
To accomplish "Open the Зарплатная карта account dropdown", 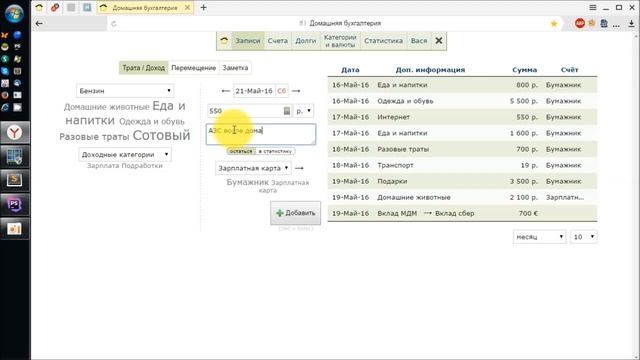I will click(253, 168).
